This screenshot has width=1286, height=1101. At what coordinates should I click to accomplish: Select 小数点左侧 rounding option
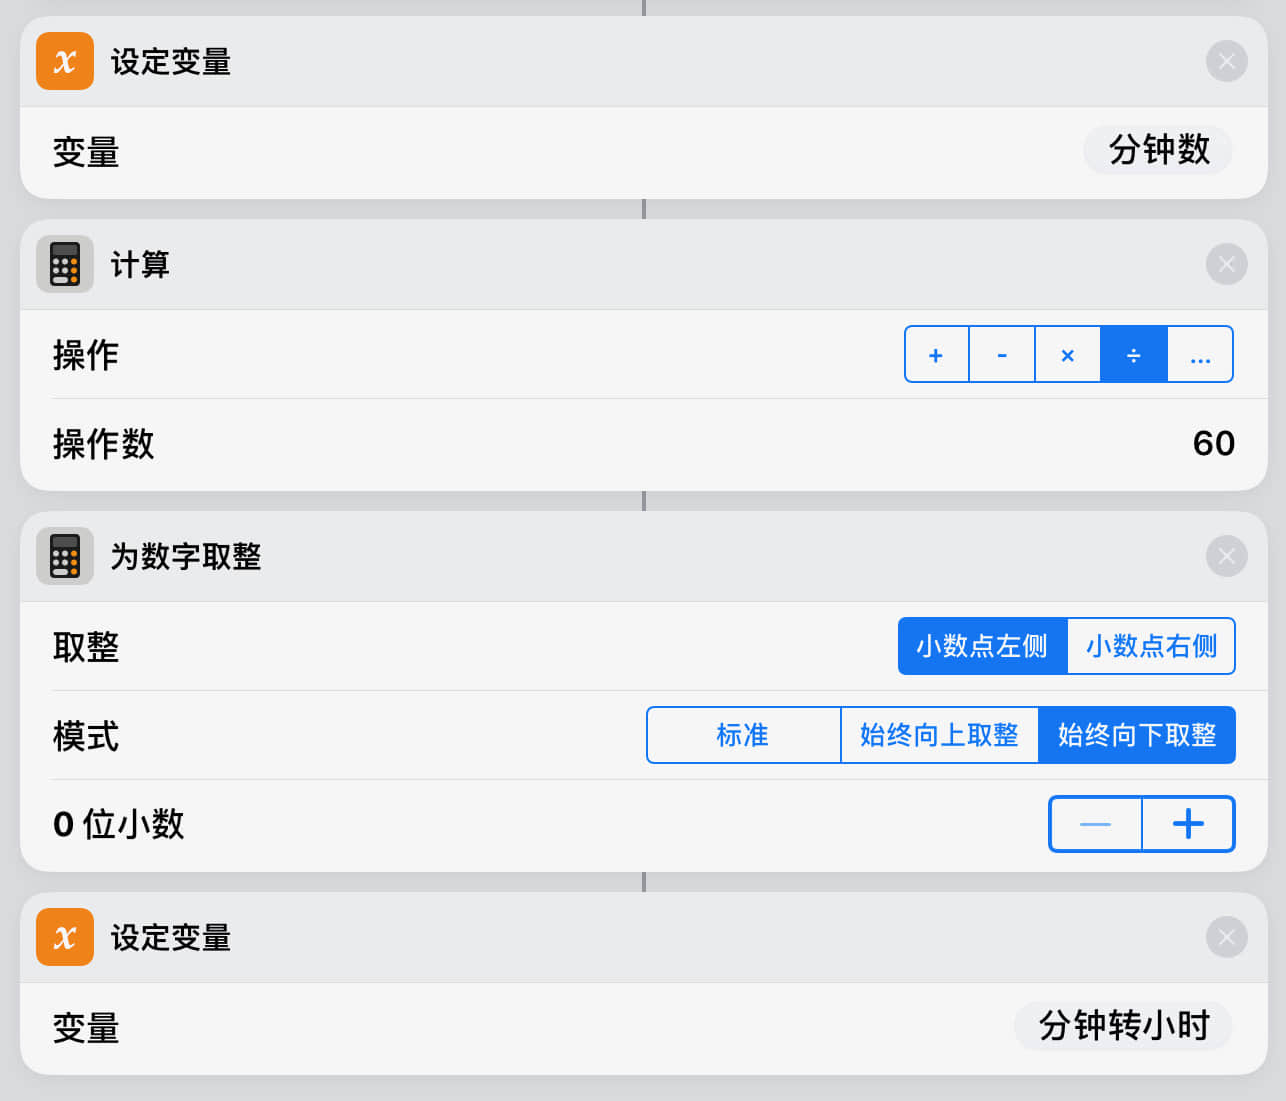(982, 646)
